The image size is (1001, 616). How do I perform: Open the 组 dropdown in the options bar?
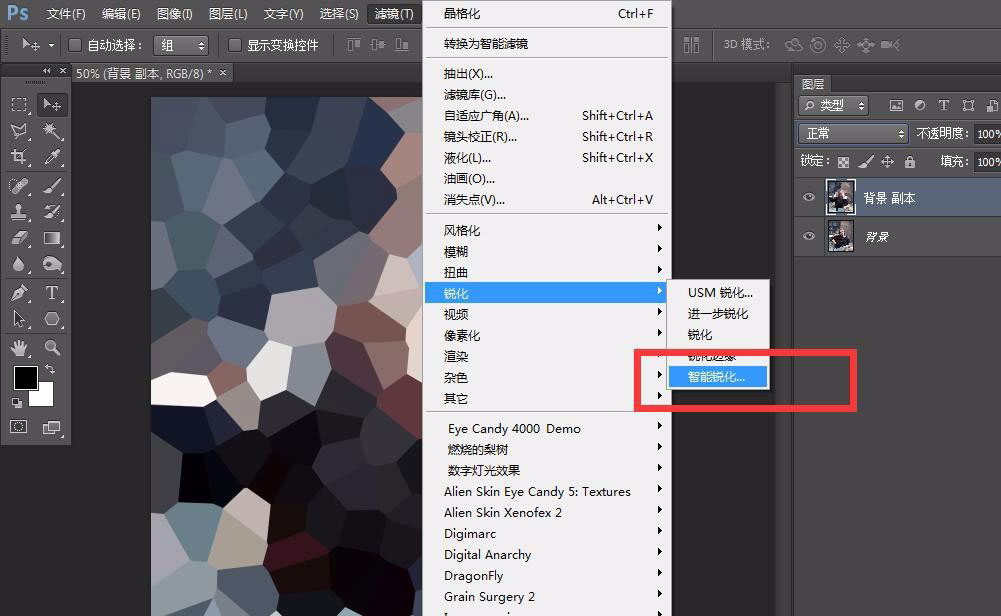point(180,45)
